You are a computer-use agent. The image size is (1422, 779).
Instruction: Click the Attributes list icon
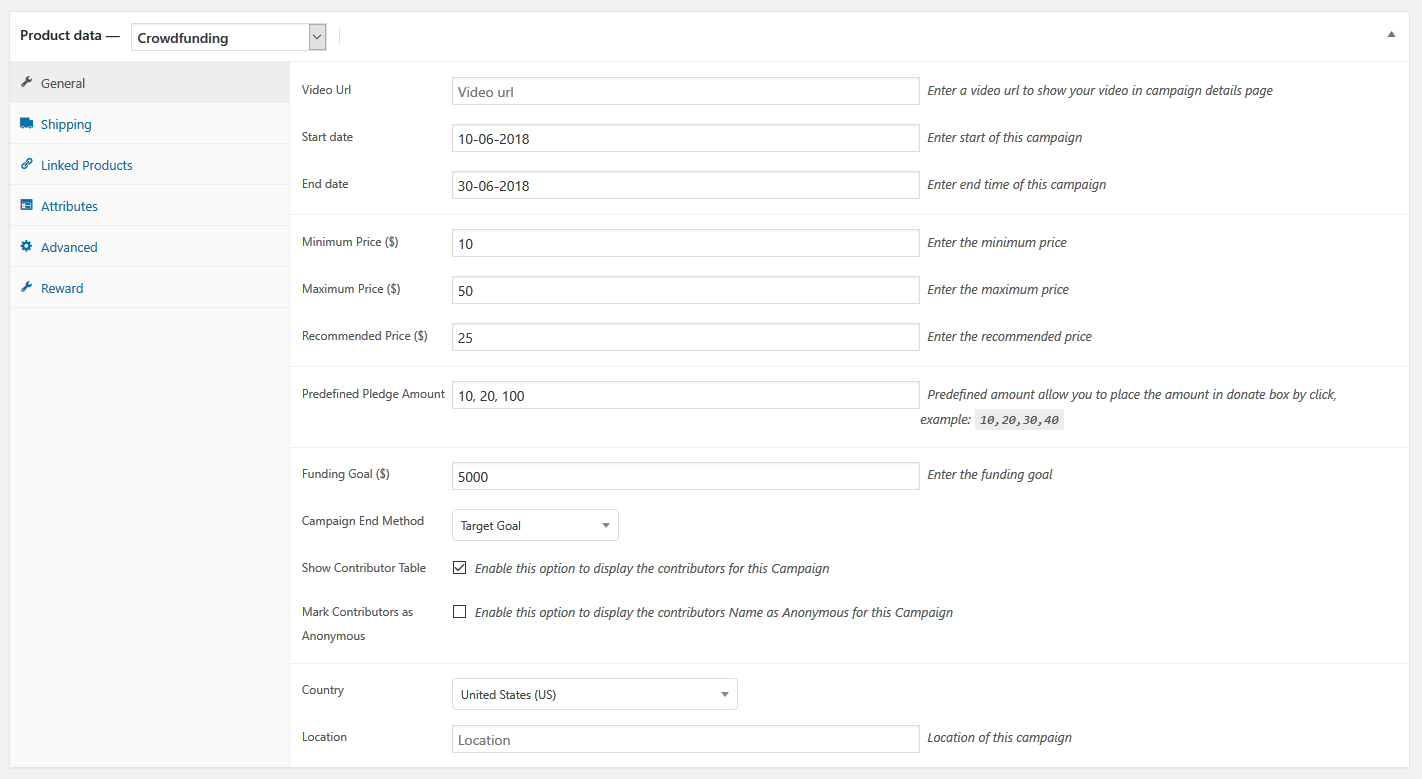(x=27, y=205)
